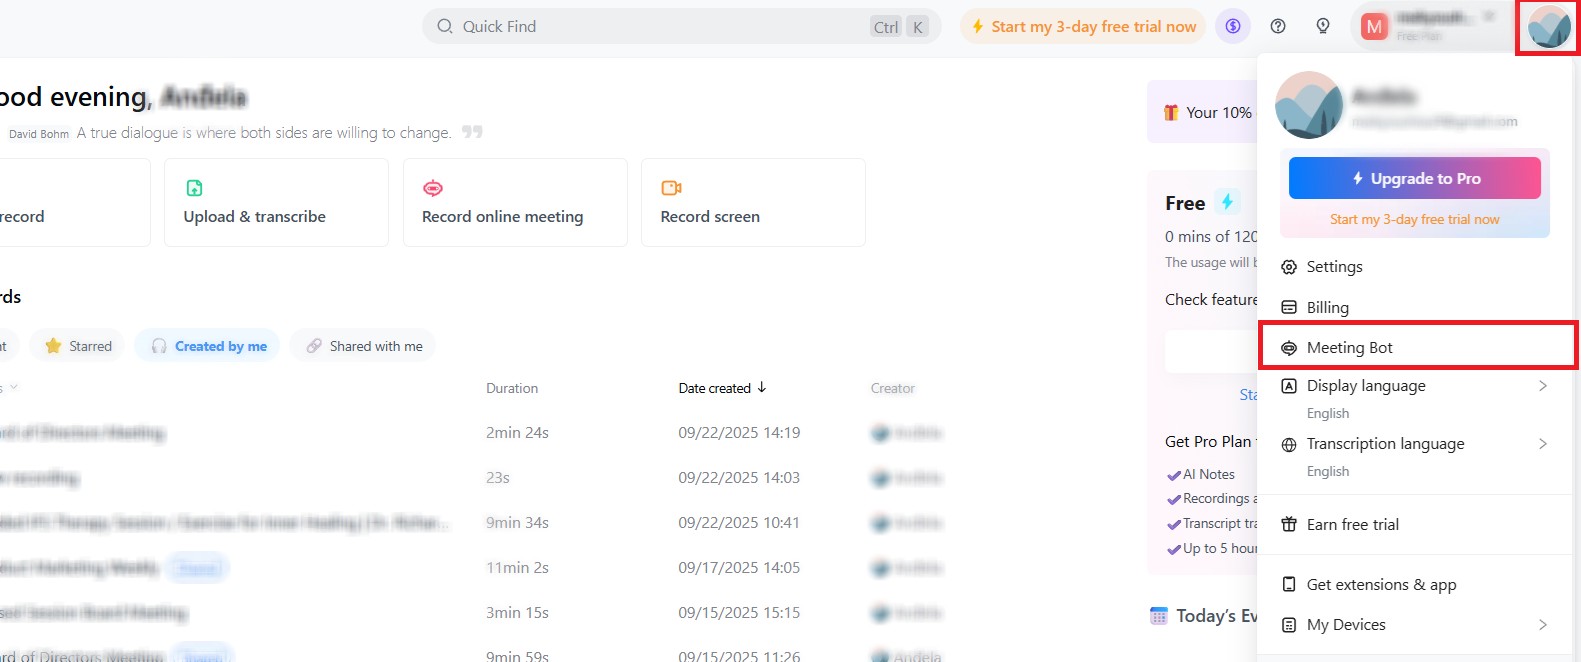
Task: Start Record online meeting
Action: (514, 202)
